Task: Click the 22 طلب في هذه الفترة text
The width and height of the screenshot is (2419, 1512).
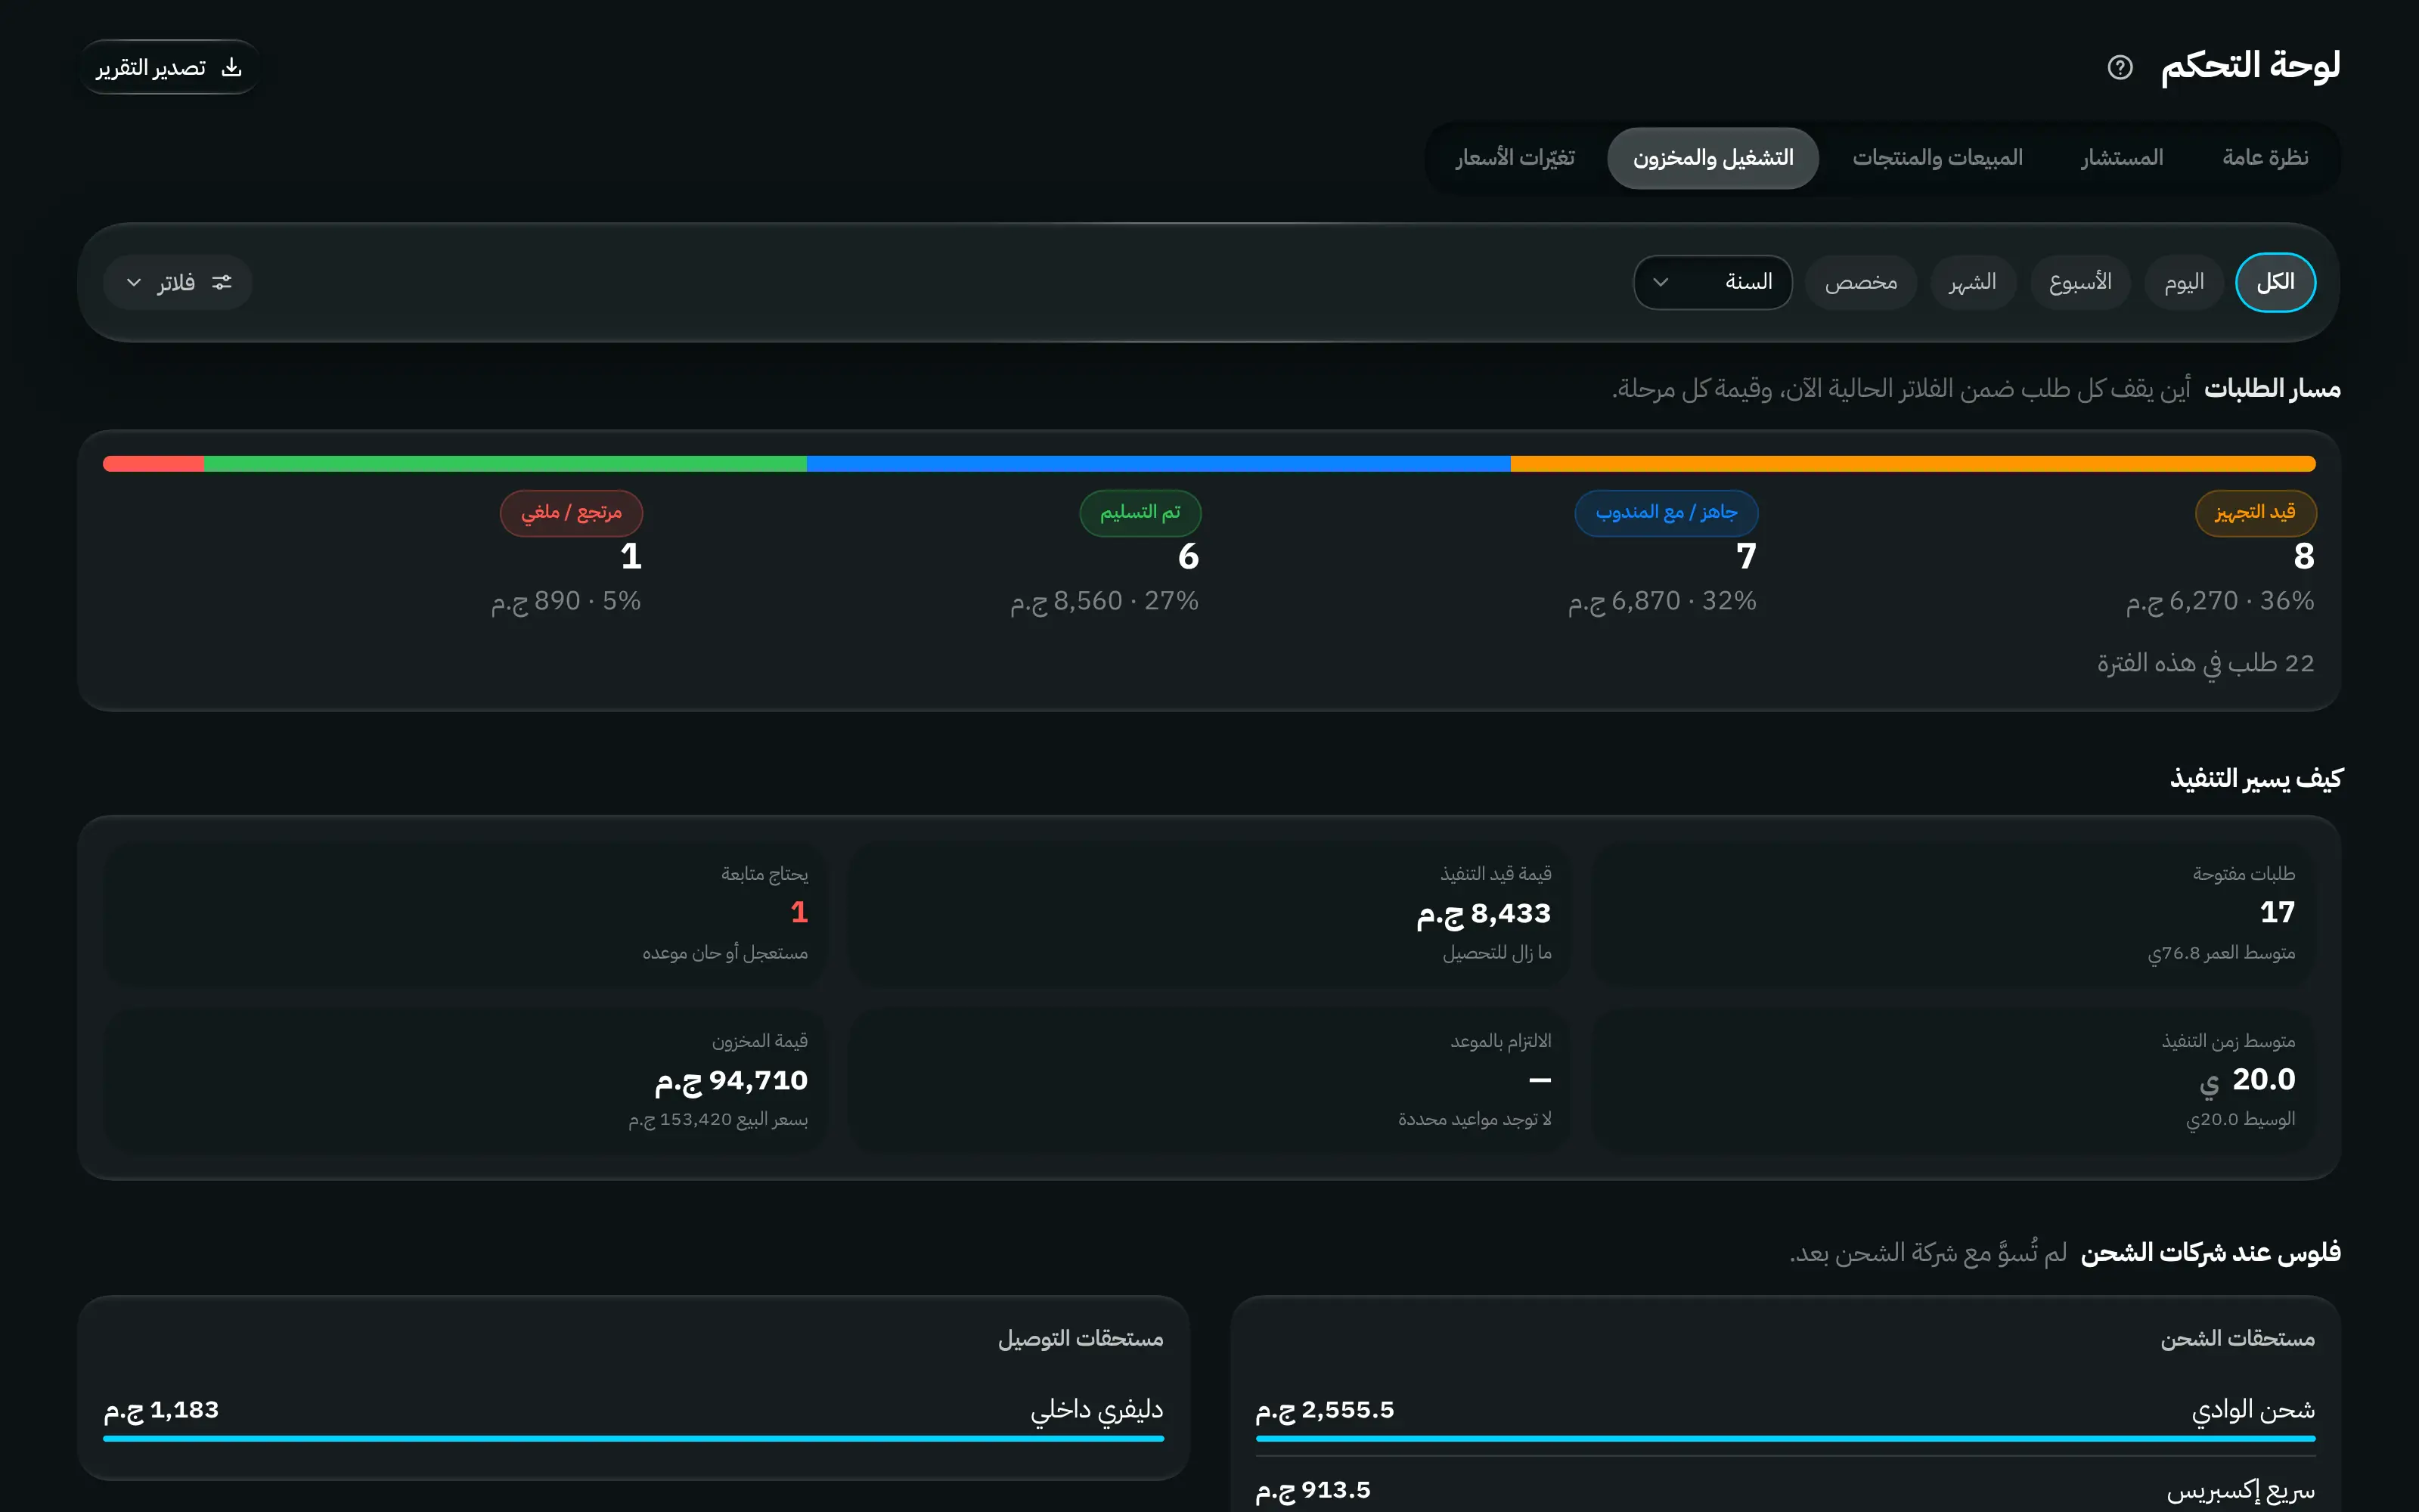Action: pos(2205,663)
